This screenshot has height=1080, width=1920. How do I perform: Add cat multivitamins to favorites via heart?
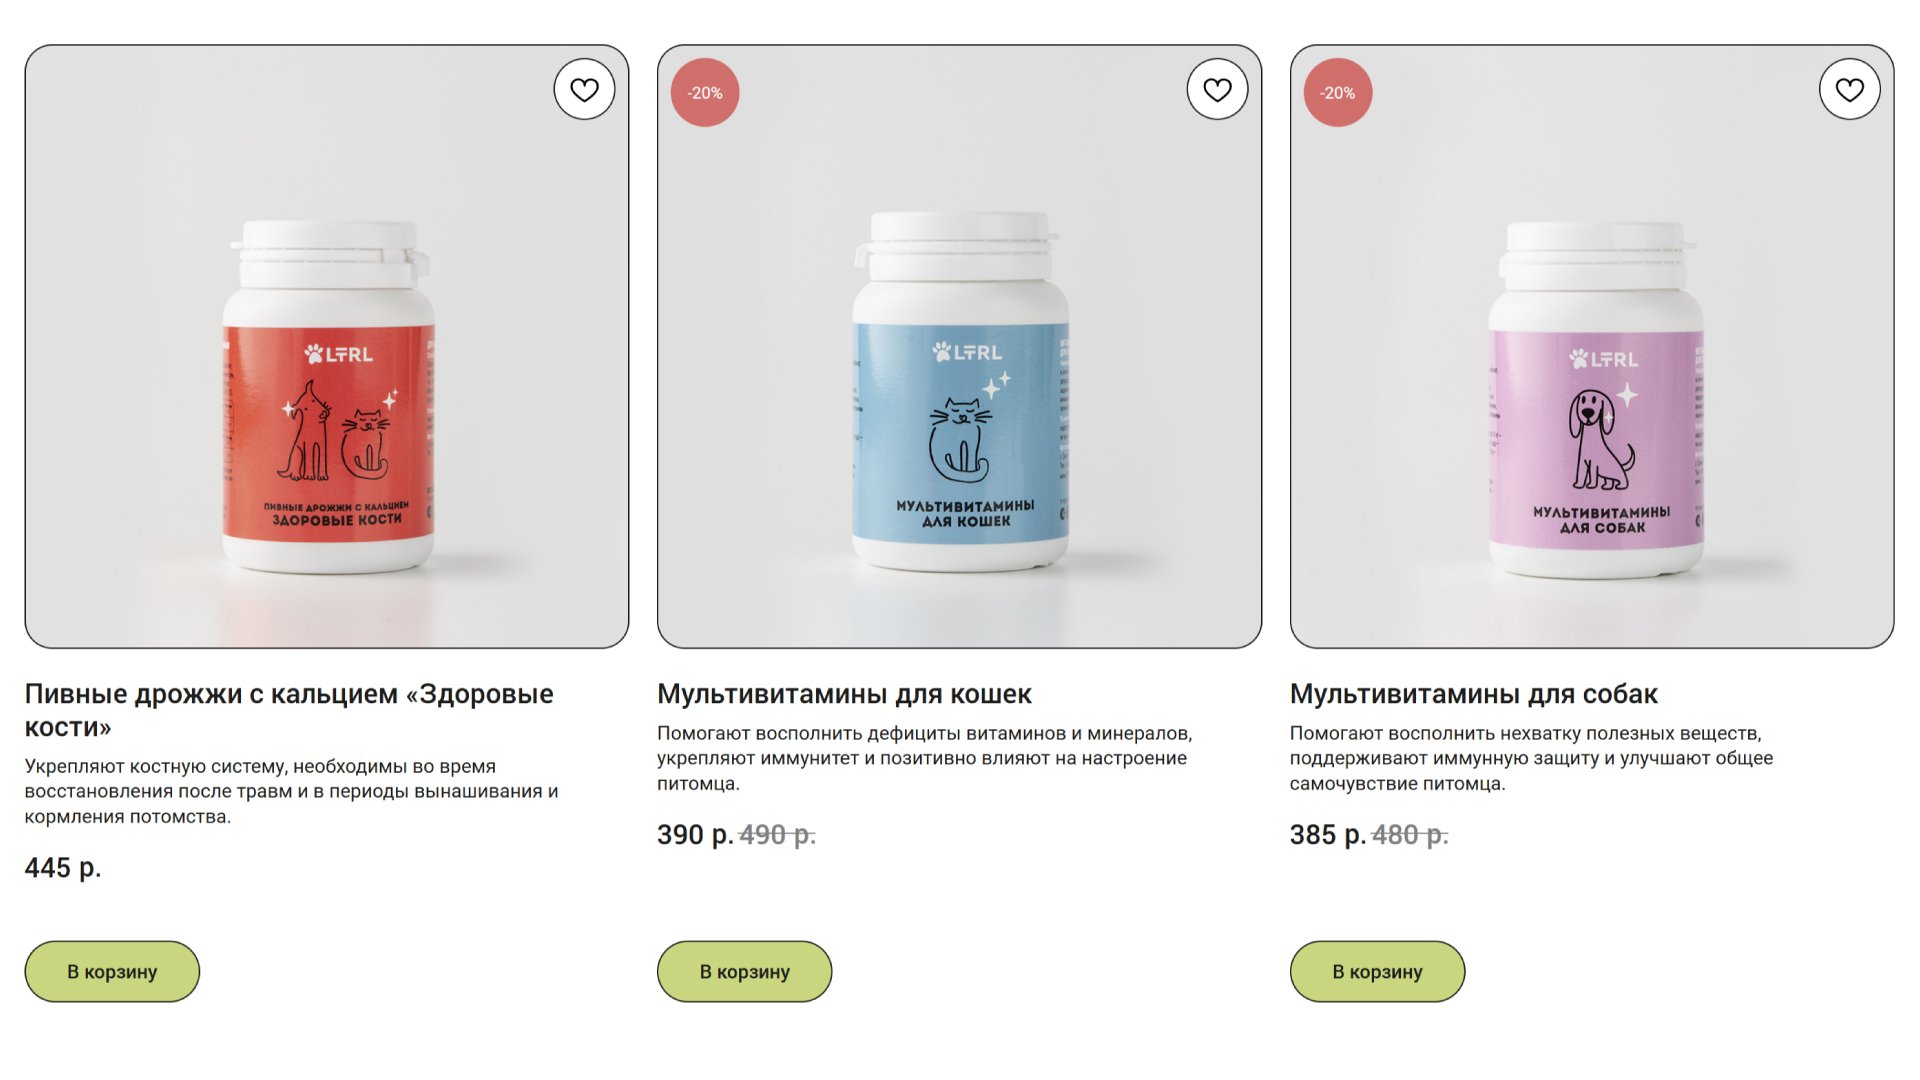click(x=1217, y=90)
